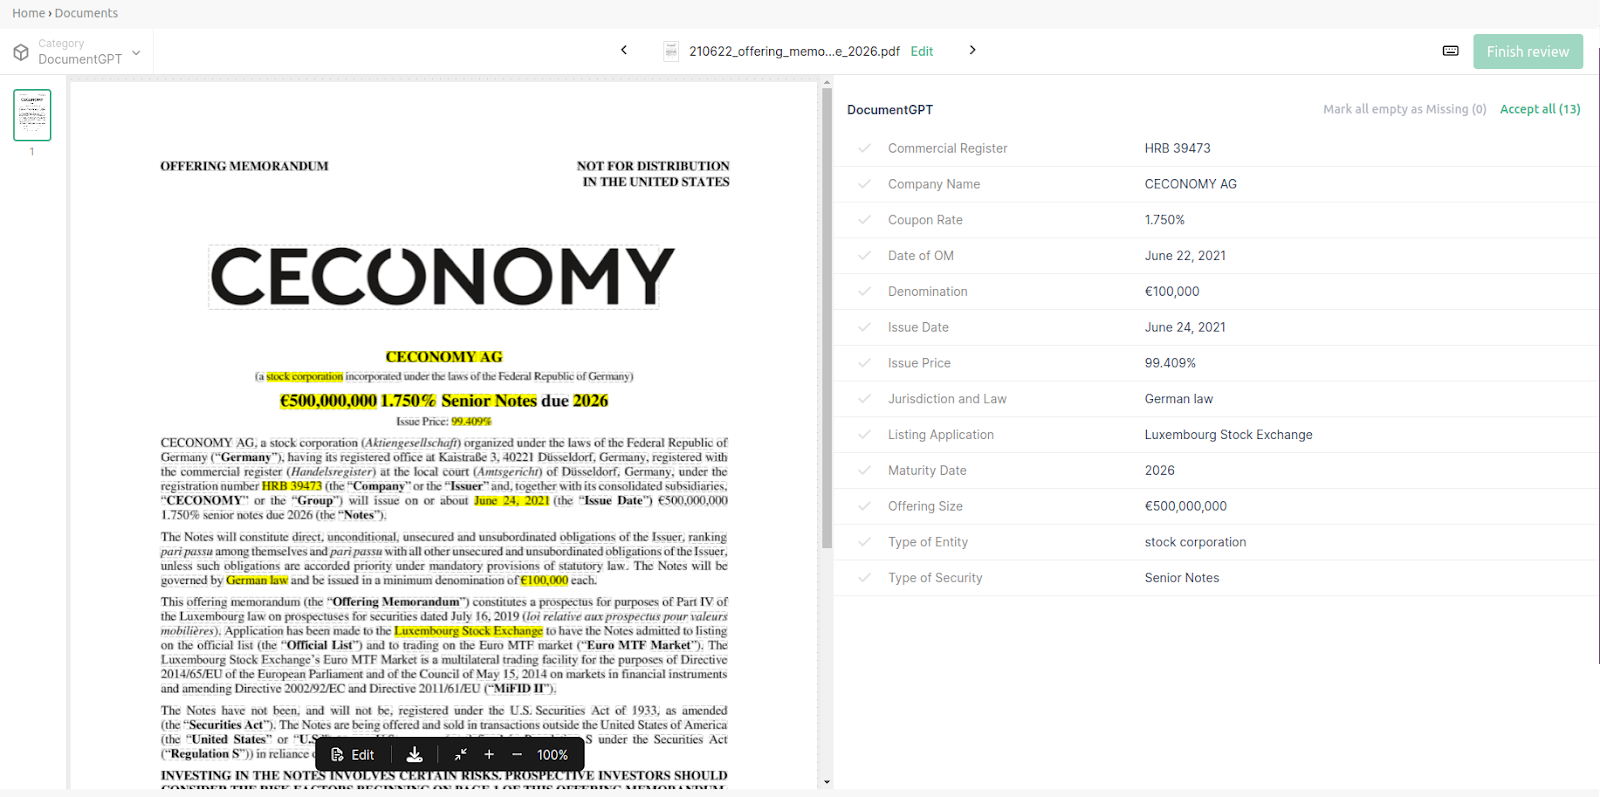The image size is (1600, 797).
Task: Select the €500,000,000 offering size value
Action: pos(1185,506)
